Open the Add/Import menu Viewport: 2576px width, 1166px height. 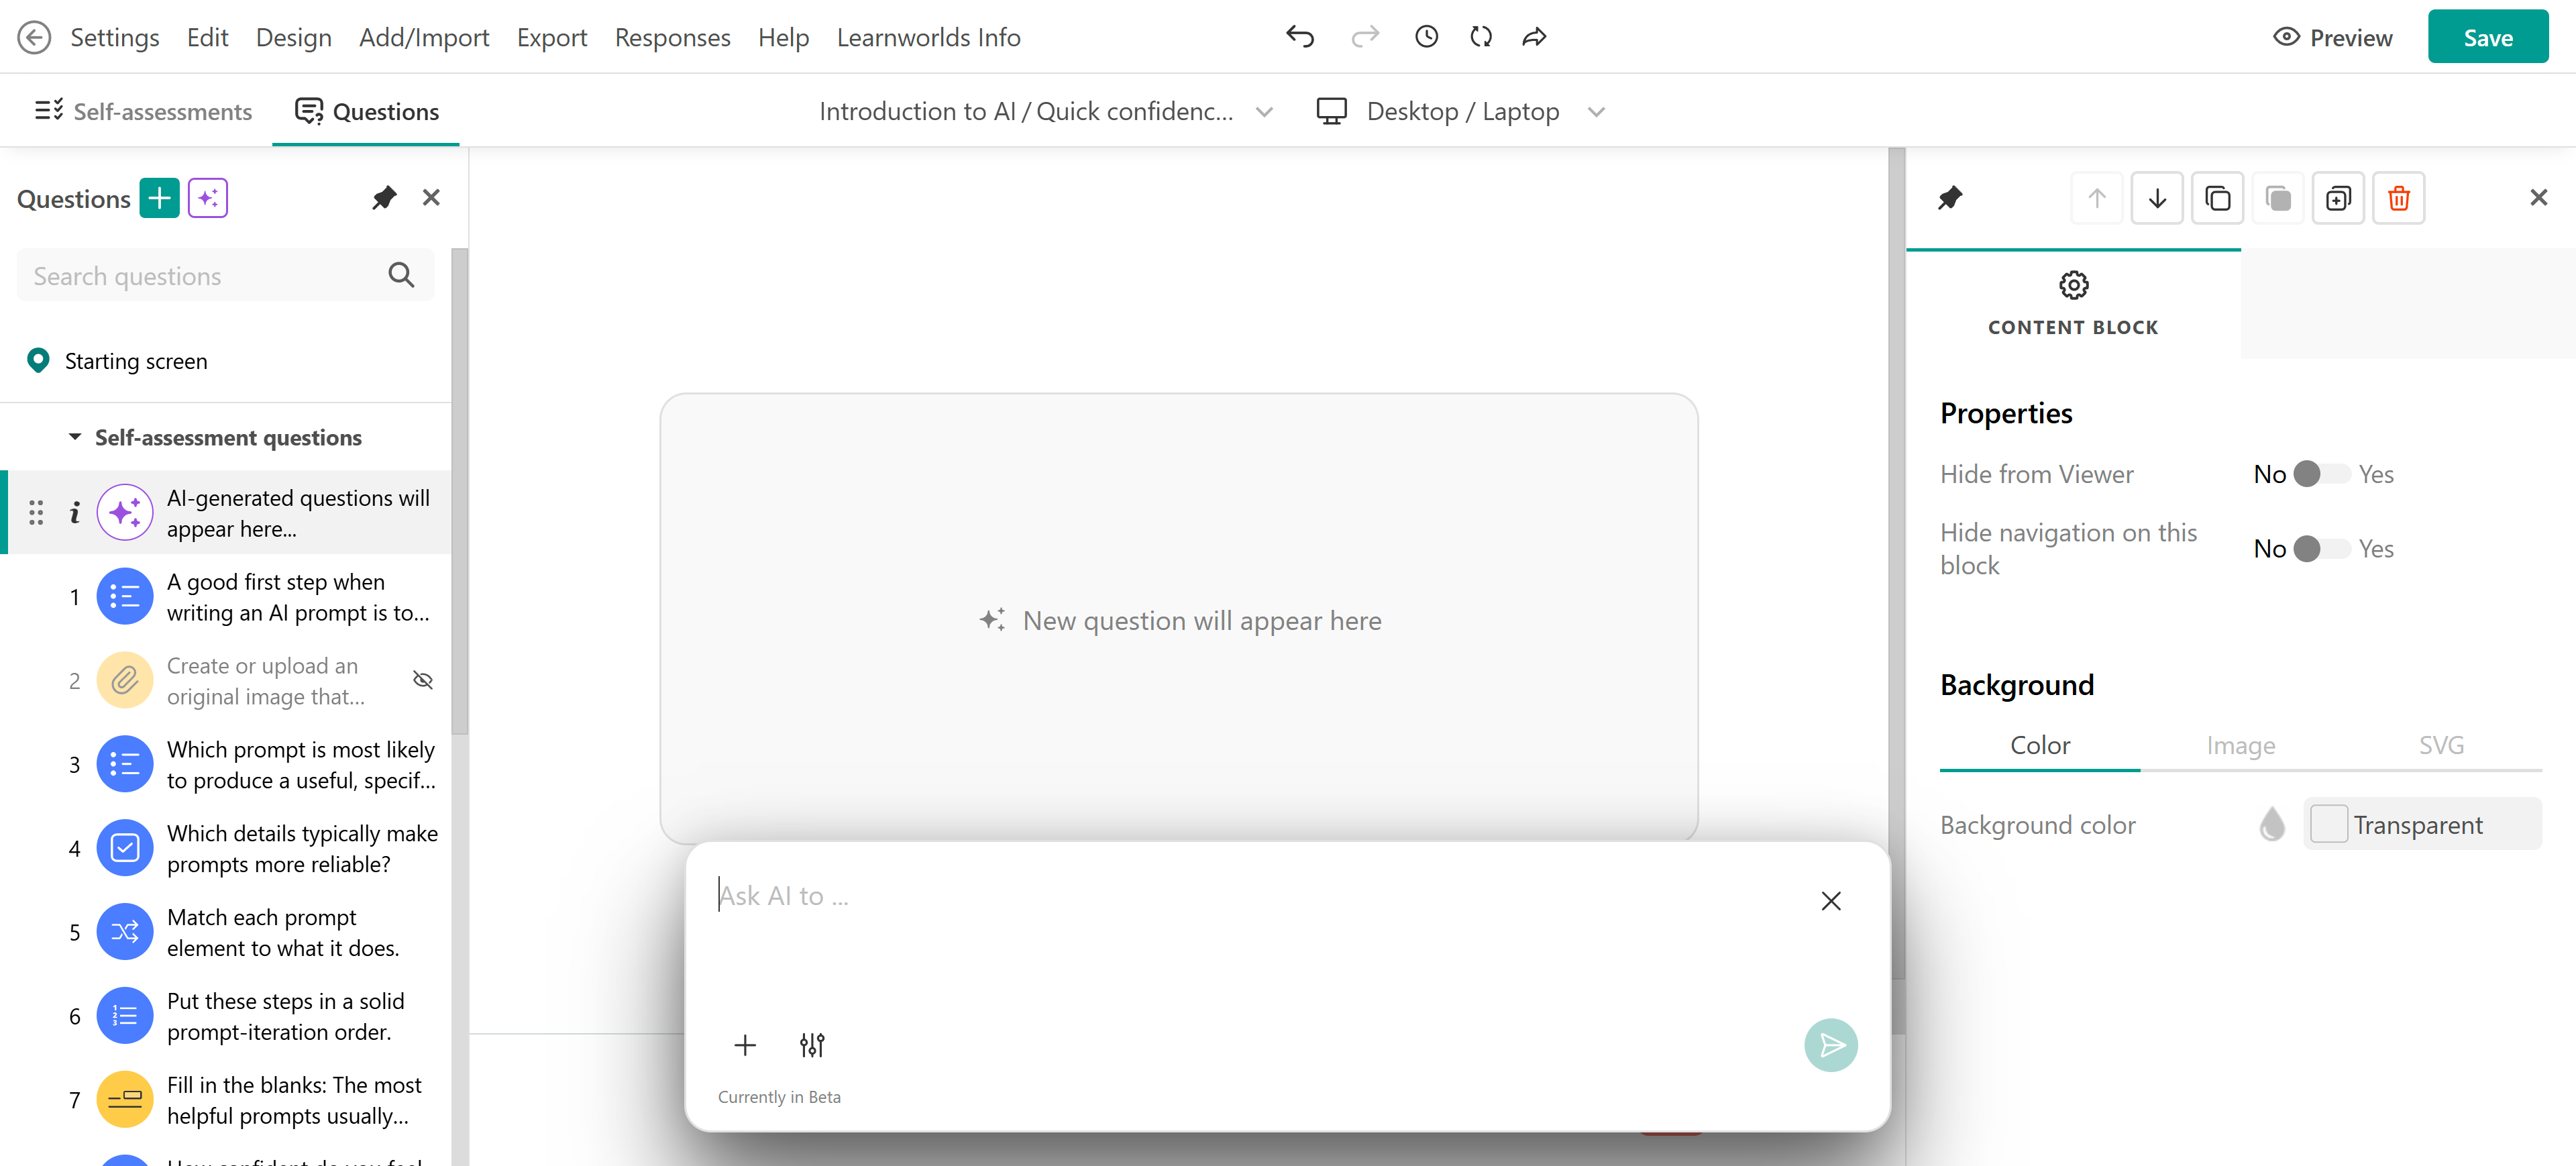coord(424,37)
